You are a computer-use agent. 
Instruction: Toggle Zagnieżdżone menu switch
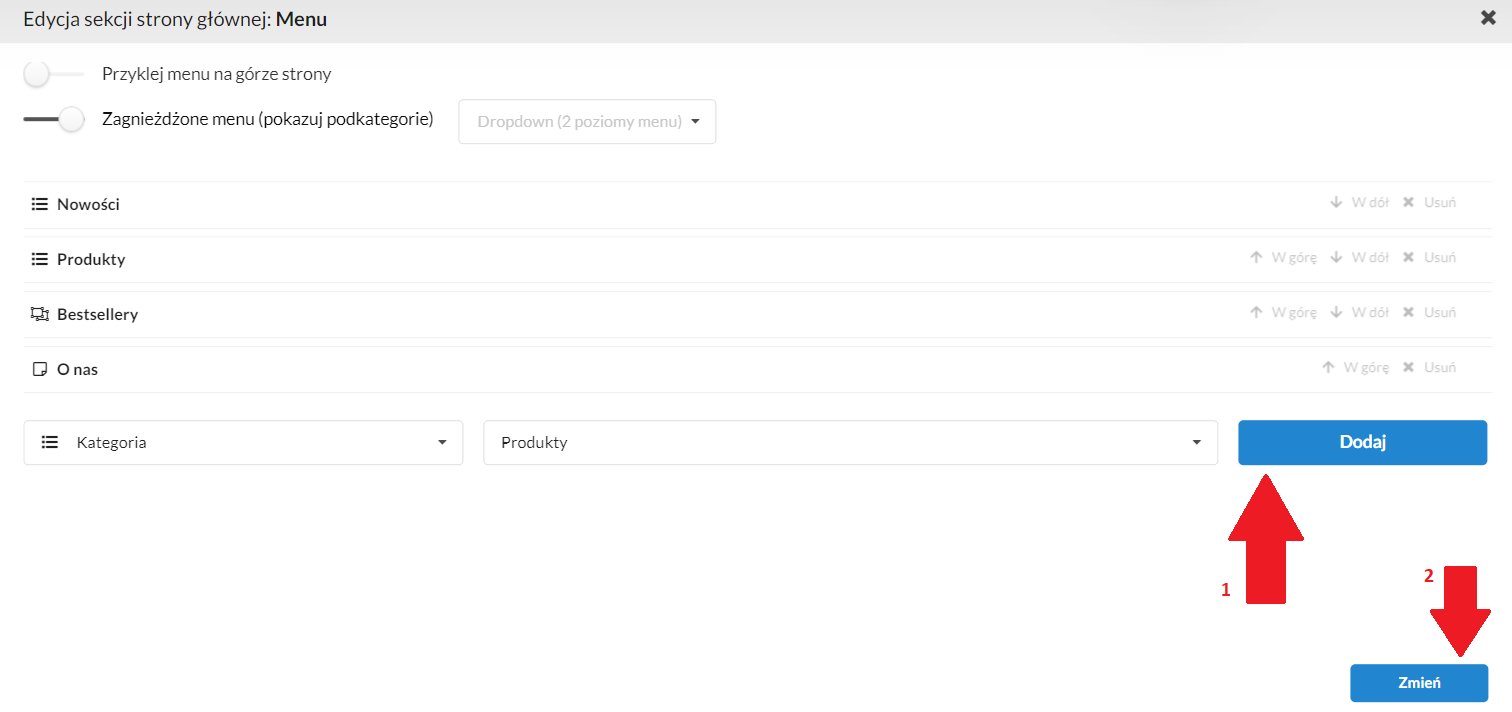tap(53, 119)
